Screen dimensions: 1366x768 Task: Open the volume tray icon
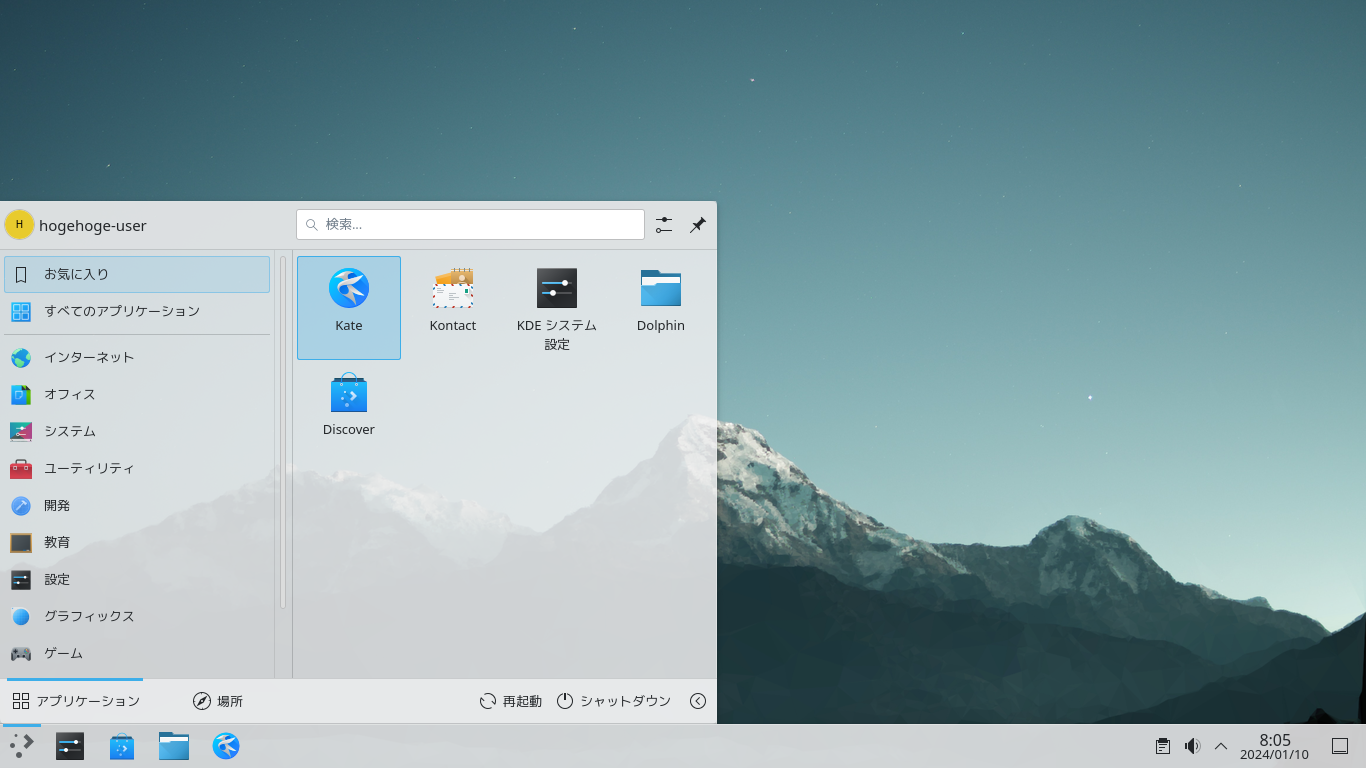pos(1192,746)
